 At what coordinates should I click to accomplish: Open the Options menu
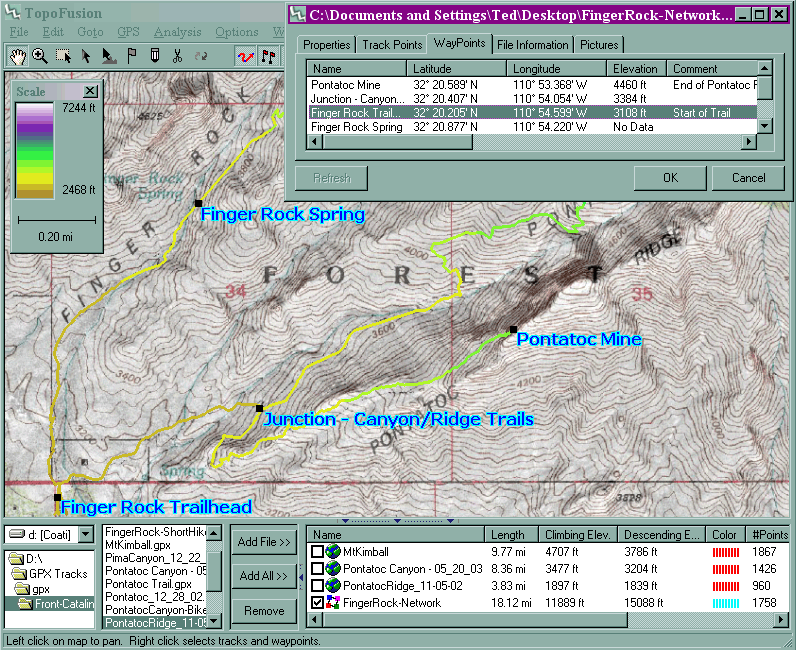click(237, 32)
